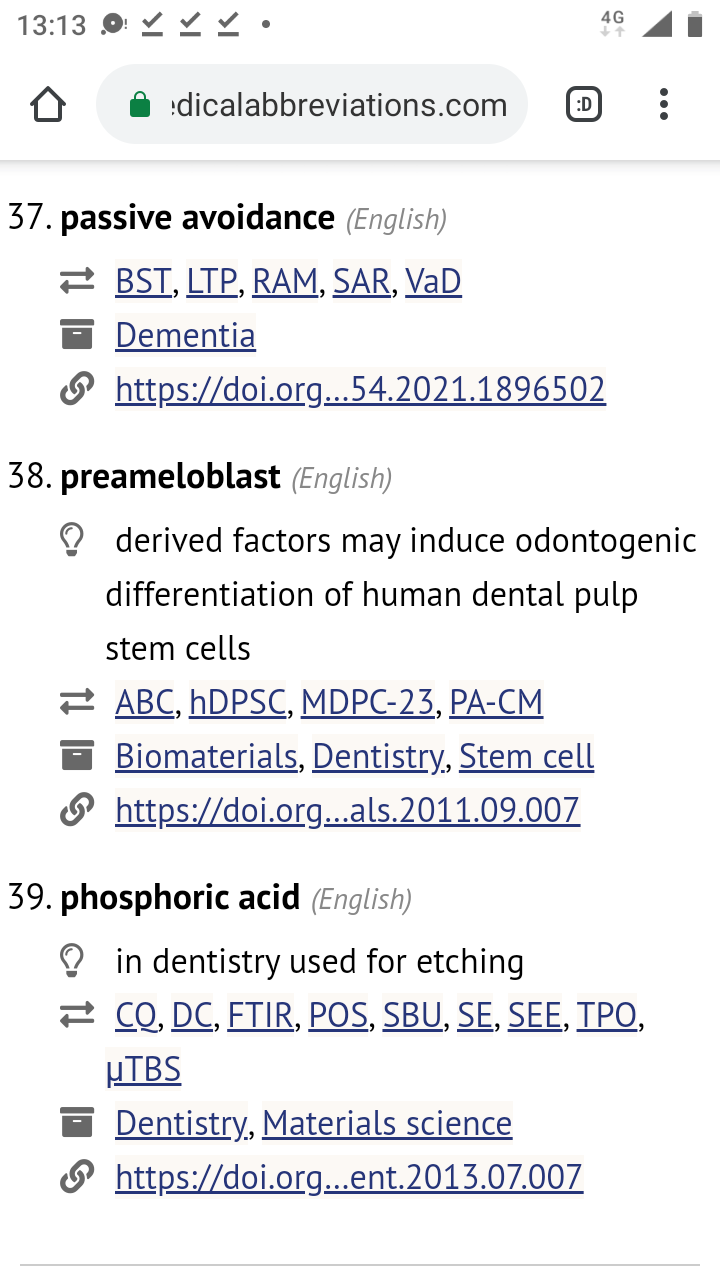Open the DOI link ending in 2013.07.007
Screen dimensions: 720x1280
(x=348, y=1178)
